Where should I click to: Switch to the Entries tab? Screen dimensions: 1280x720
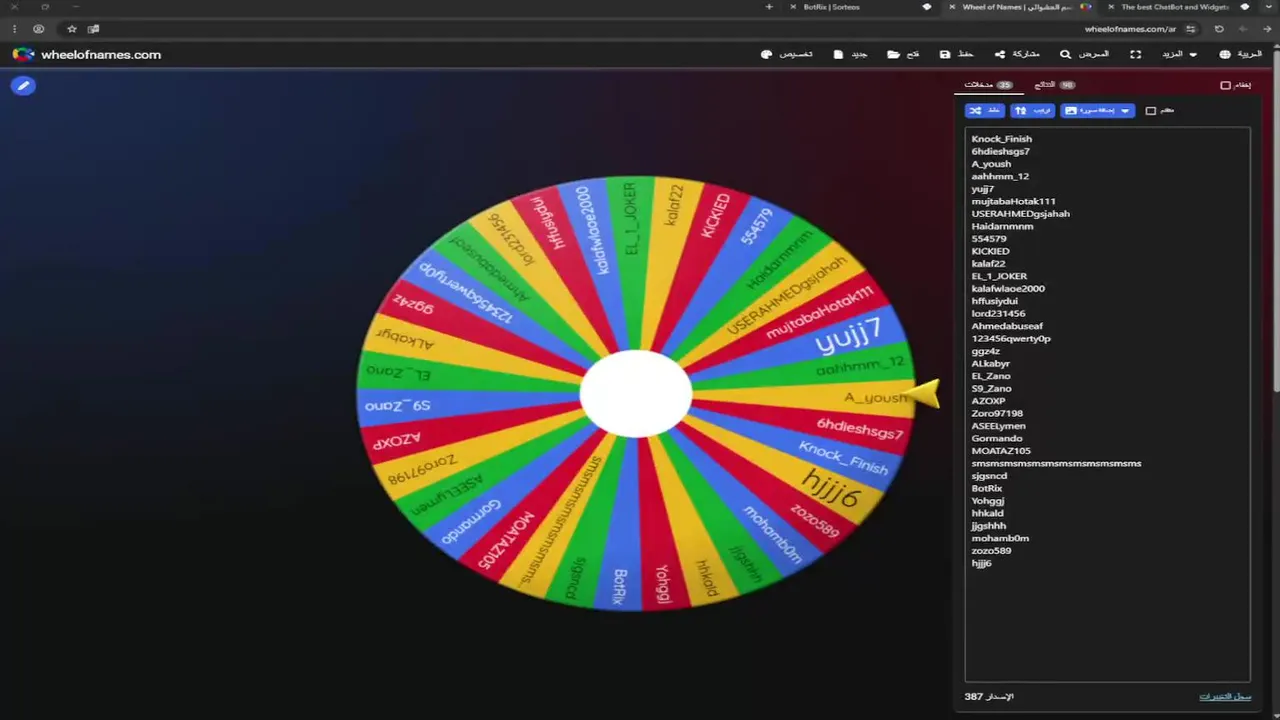click(988, 85)
